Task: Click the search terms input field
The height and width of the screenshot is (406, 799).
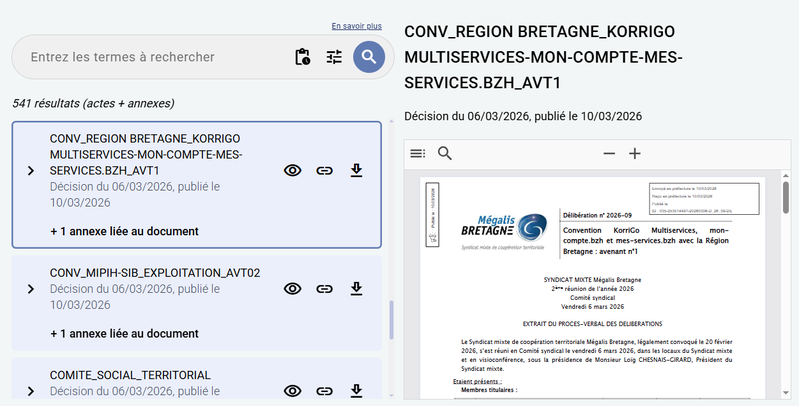Action: click(x=150, y=57)
